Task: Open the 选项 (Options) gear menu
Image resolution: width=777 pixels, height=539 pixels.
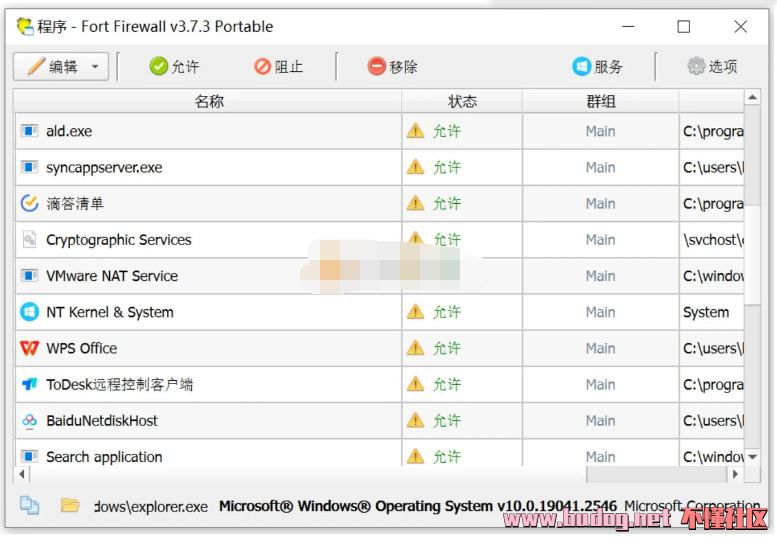Action: [712, 67]
